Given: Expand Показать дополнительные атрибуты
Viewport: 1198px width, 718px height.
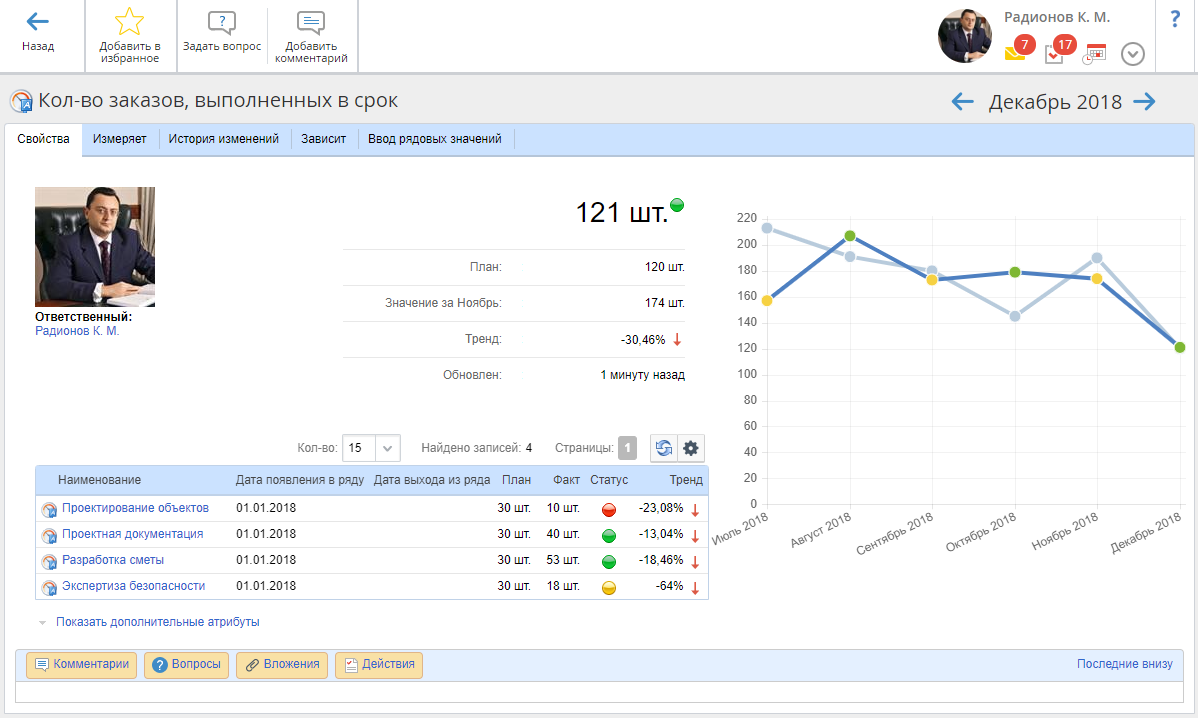Looking at the screenshot, I should coord(157,622).
